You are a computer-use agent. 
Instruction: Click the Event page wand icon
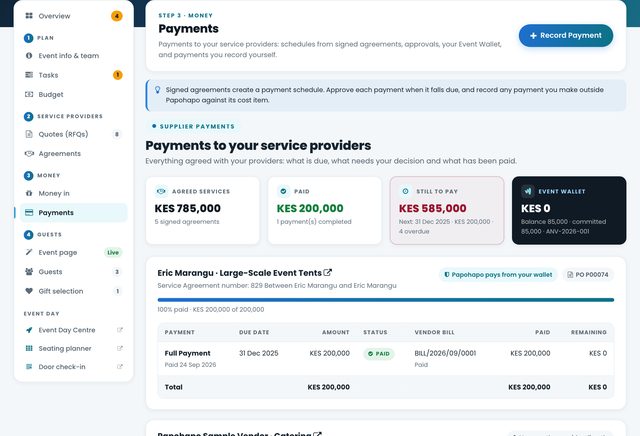click(x=29, y=252)
